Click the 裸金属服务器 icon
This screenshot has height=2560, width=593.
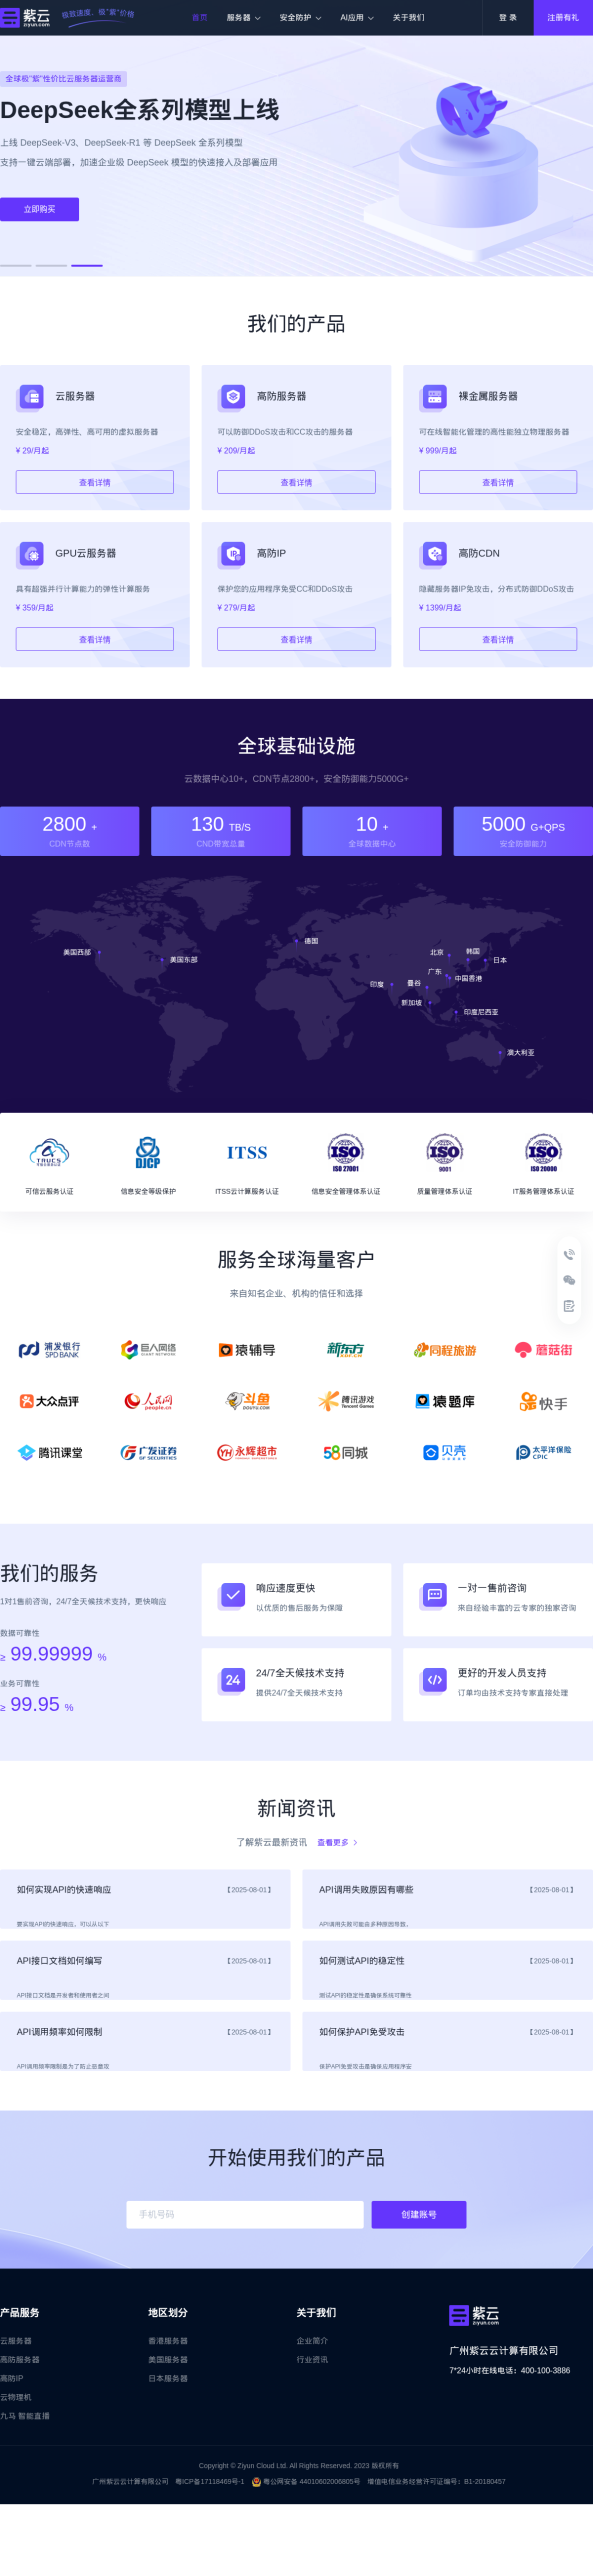coord(435,397)
